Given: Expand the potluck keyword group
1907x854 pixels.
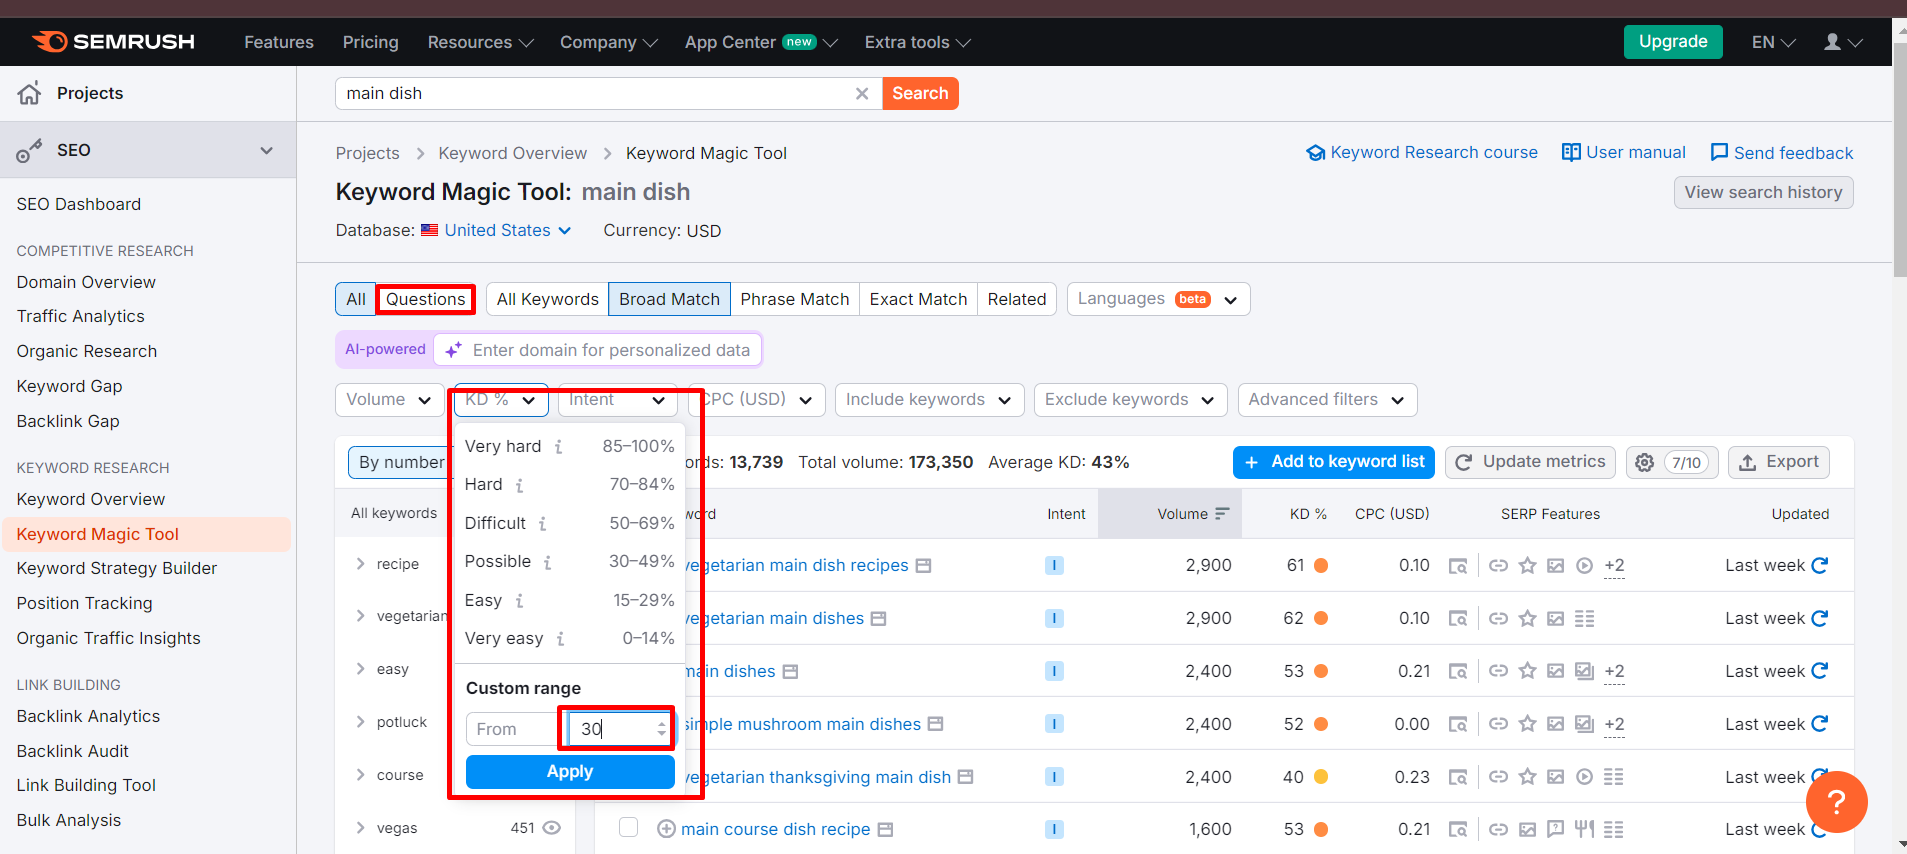Looking at the screenshot, I should tap(361, 722).
